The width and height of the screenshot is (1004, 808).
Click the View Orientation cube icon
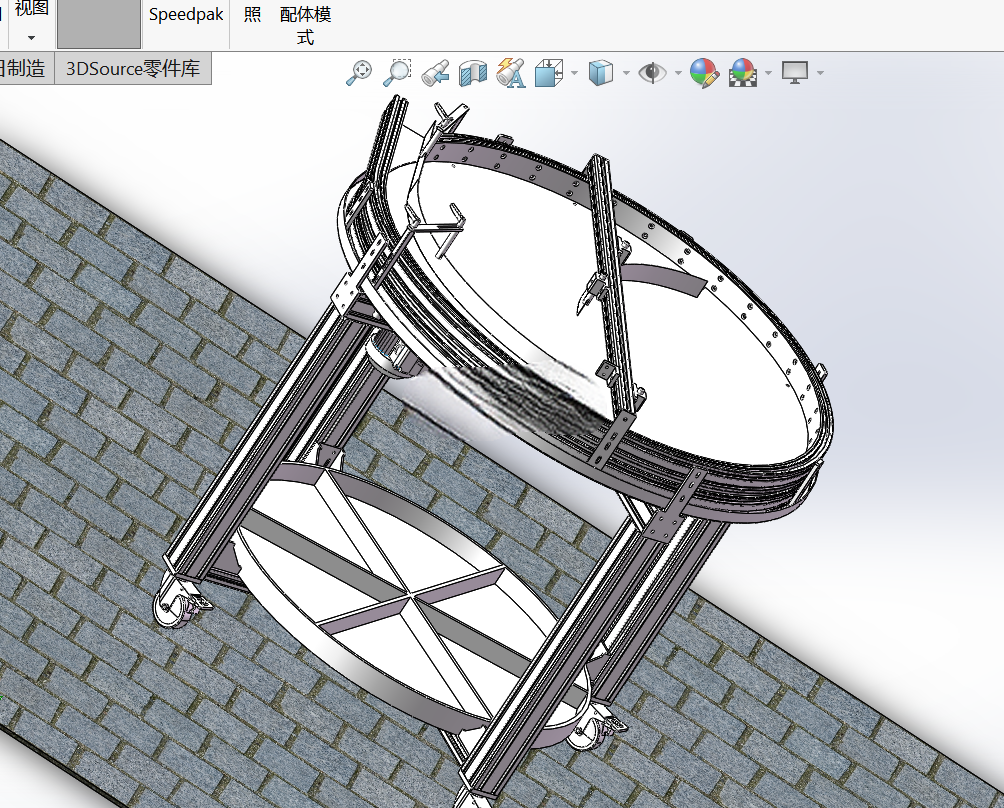(x=549, y=72)
